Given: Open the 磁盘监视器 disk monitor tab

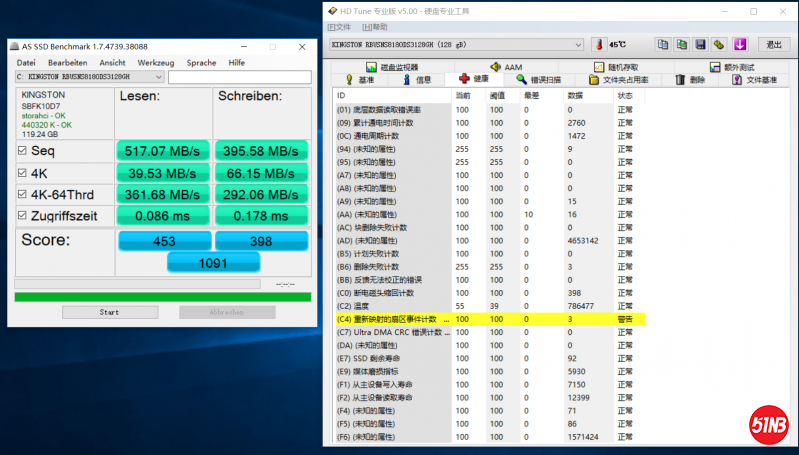Looking at the screenshot, I should (392, 67).
